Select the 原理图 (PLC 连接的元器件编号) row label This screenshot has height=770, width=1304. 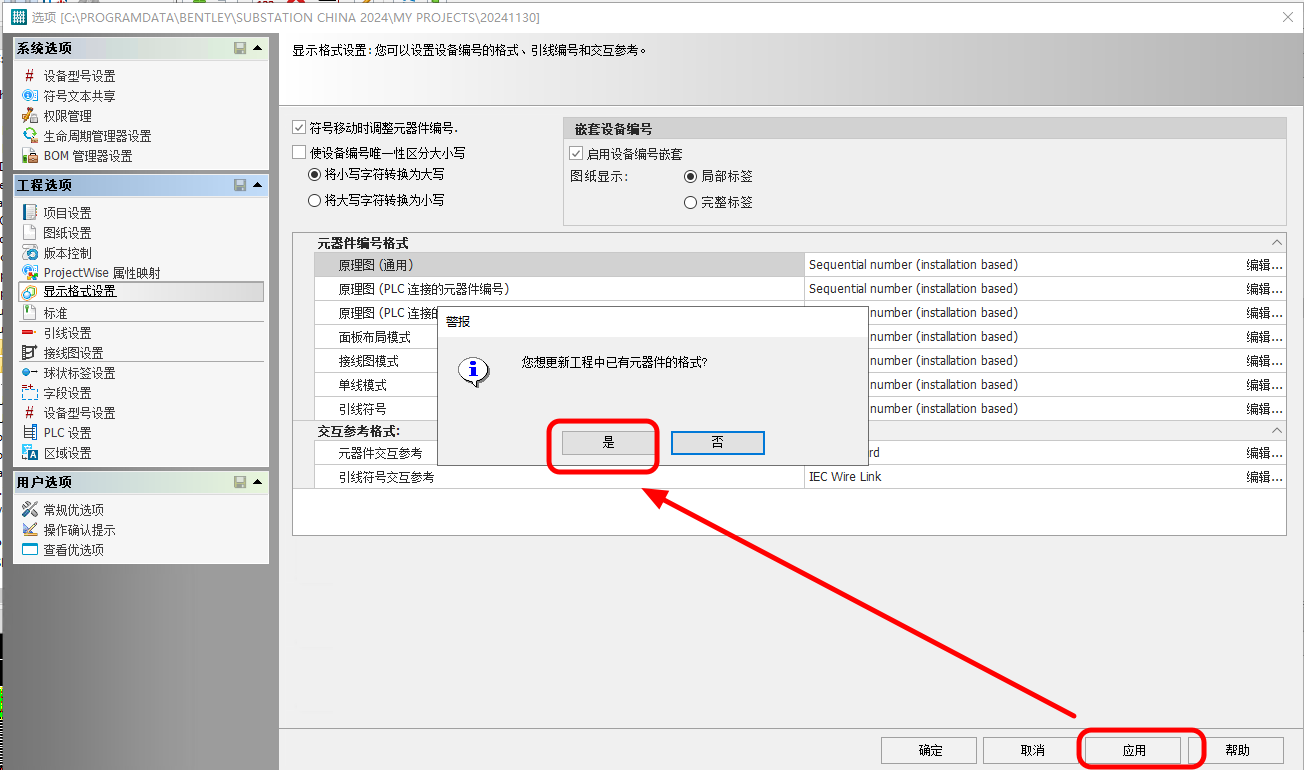click(x=424, y=289)
